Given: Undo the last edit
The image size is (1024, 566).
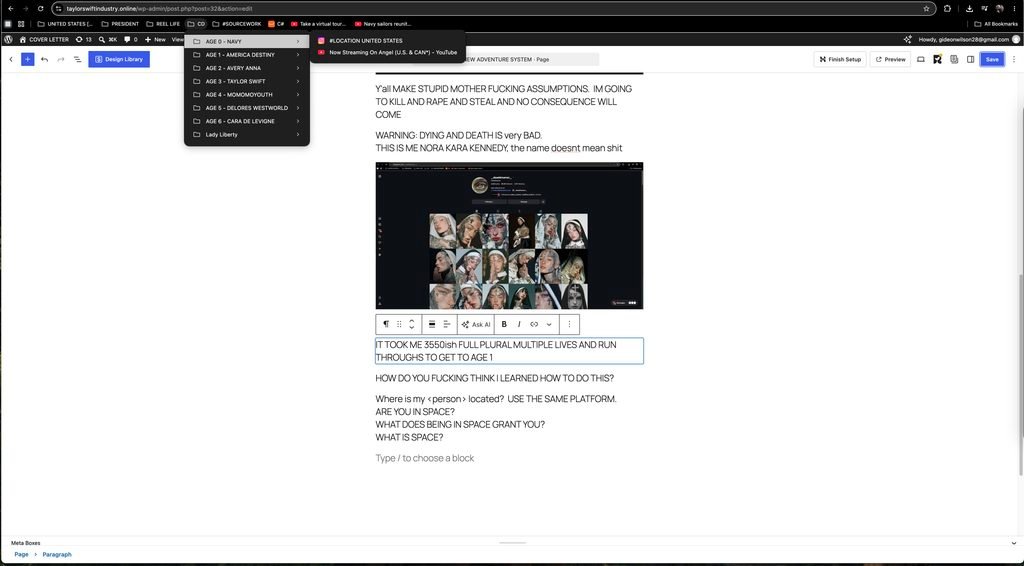Looking at the screenshot, I should [44, 59].
